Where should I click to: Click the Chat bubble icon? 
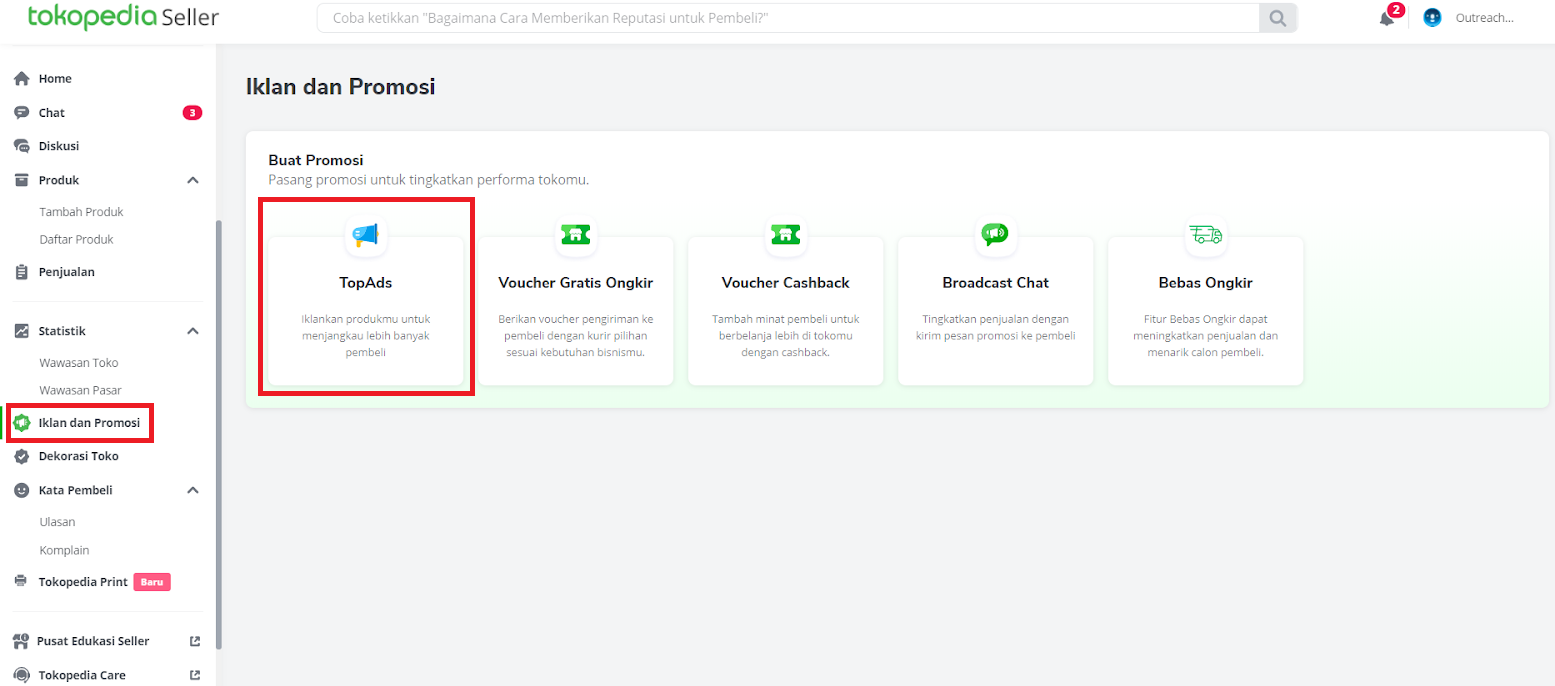[21, 113]
